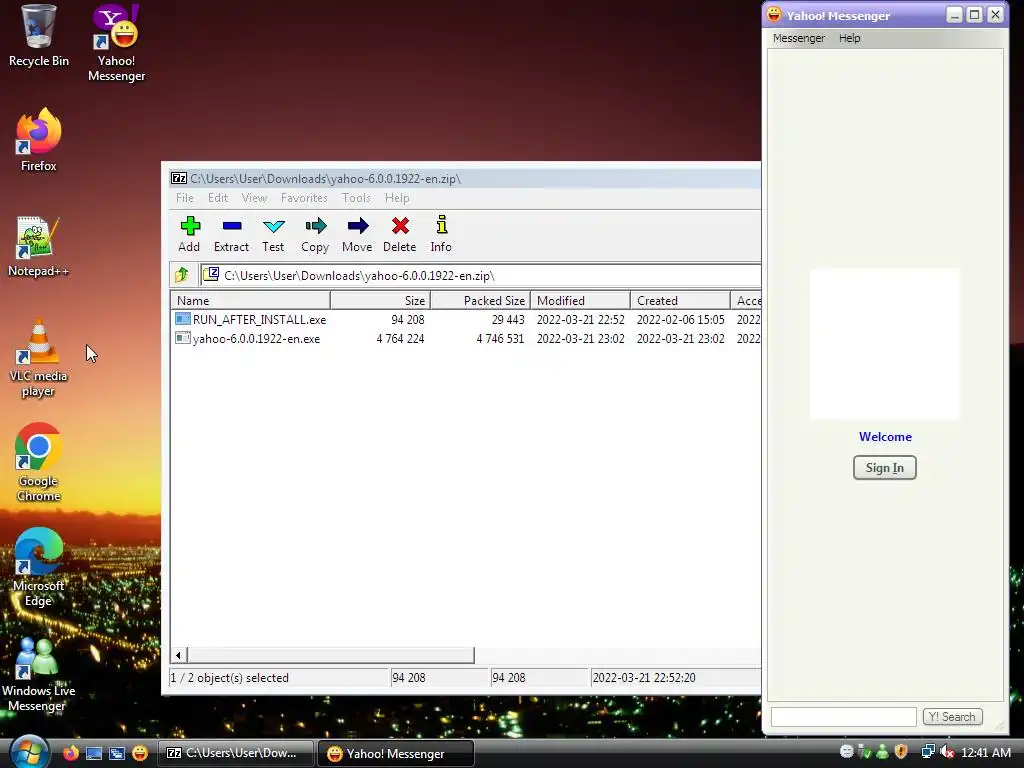Click Packed Size value 29 443
This screenshot has height=768, width=1024.
(508, 319)
